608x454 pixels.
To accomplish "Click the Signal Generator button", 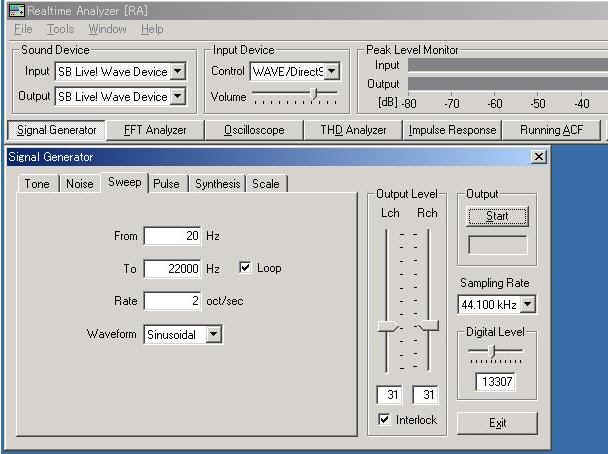I will 57,130.
